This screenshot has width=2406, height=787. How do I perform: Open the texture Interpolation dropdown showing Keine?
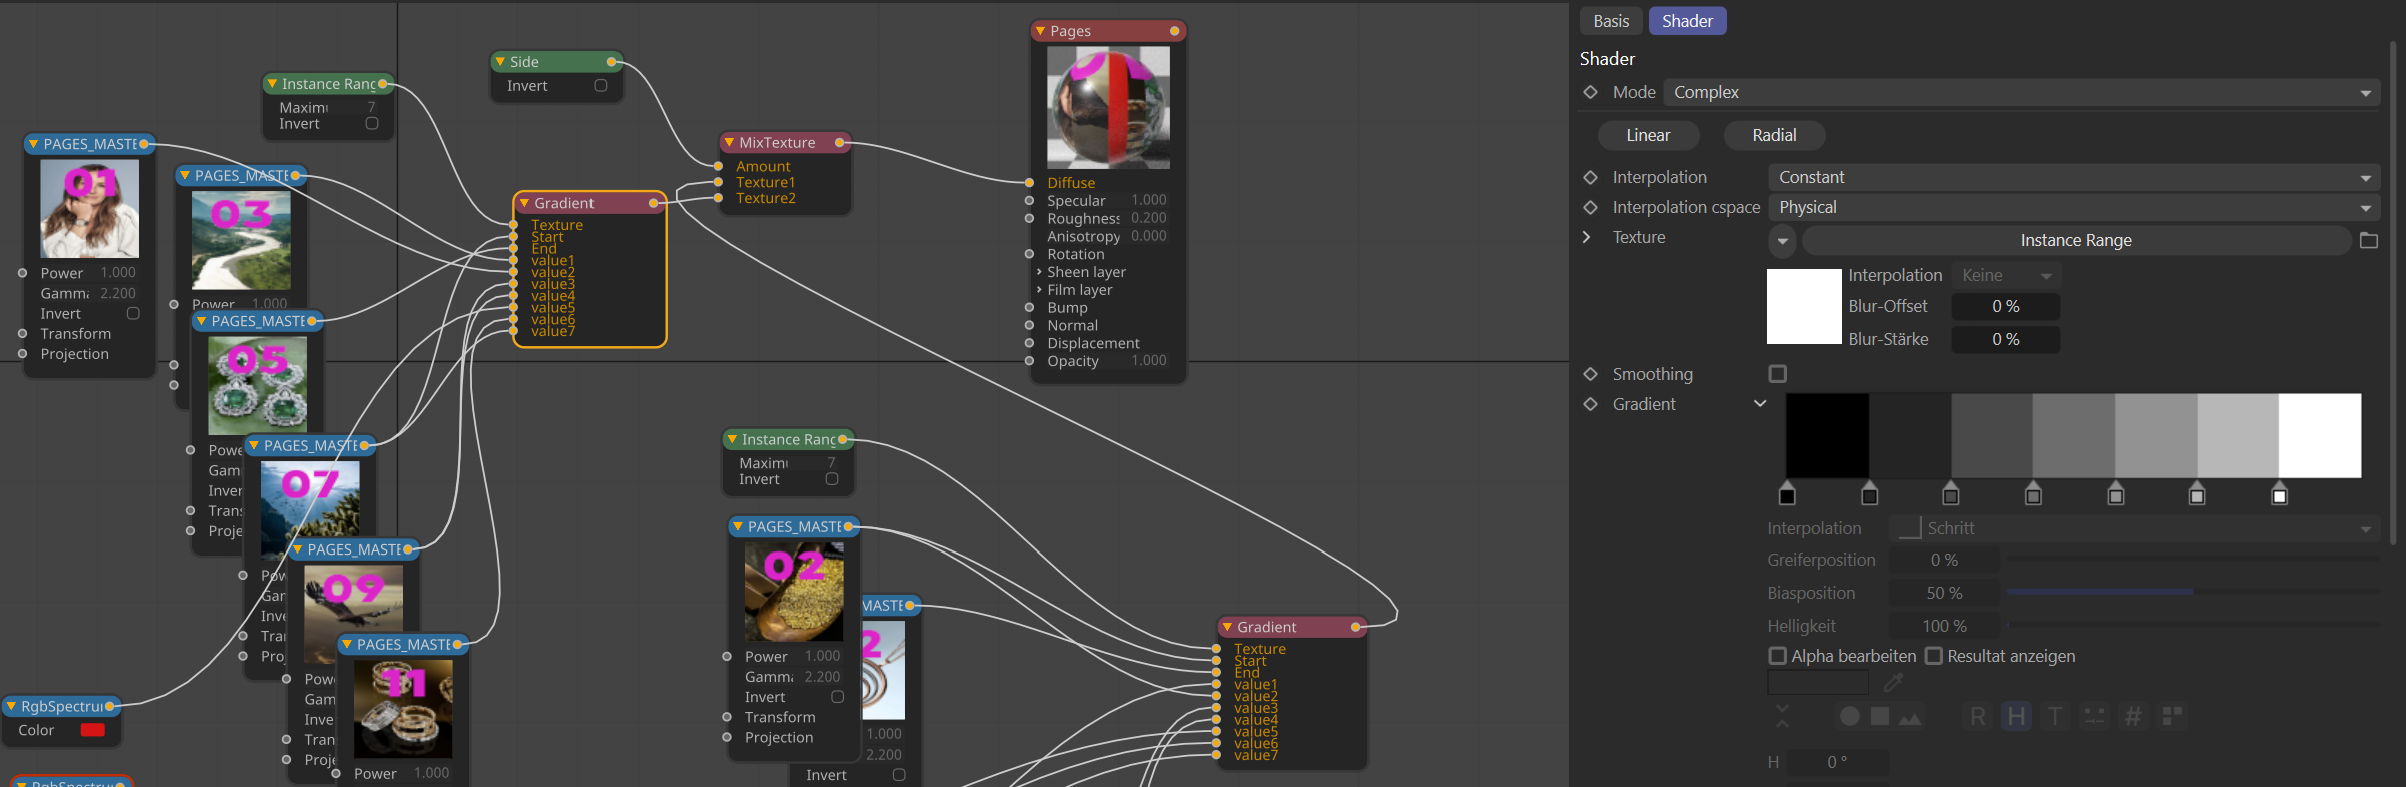pyautogui.click(x=2006, y=275)
